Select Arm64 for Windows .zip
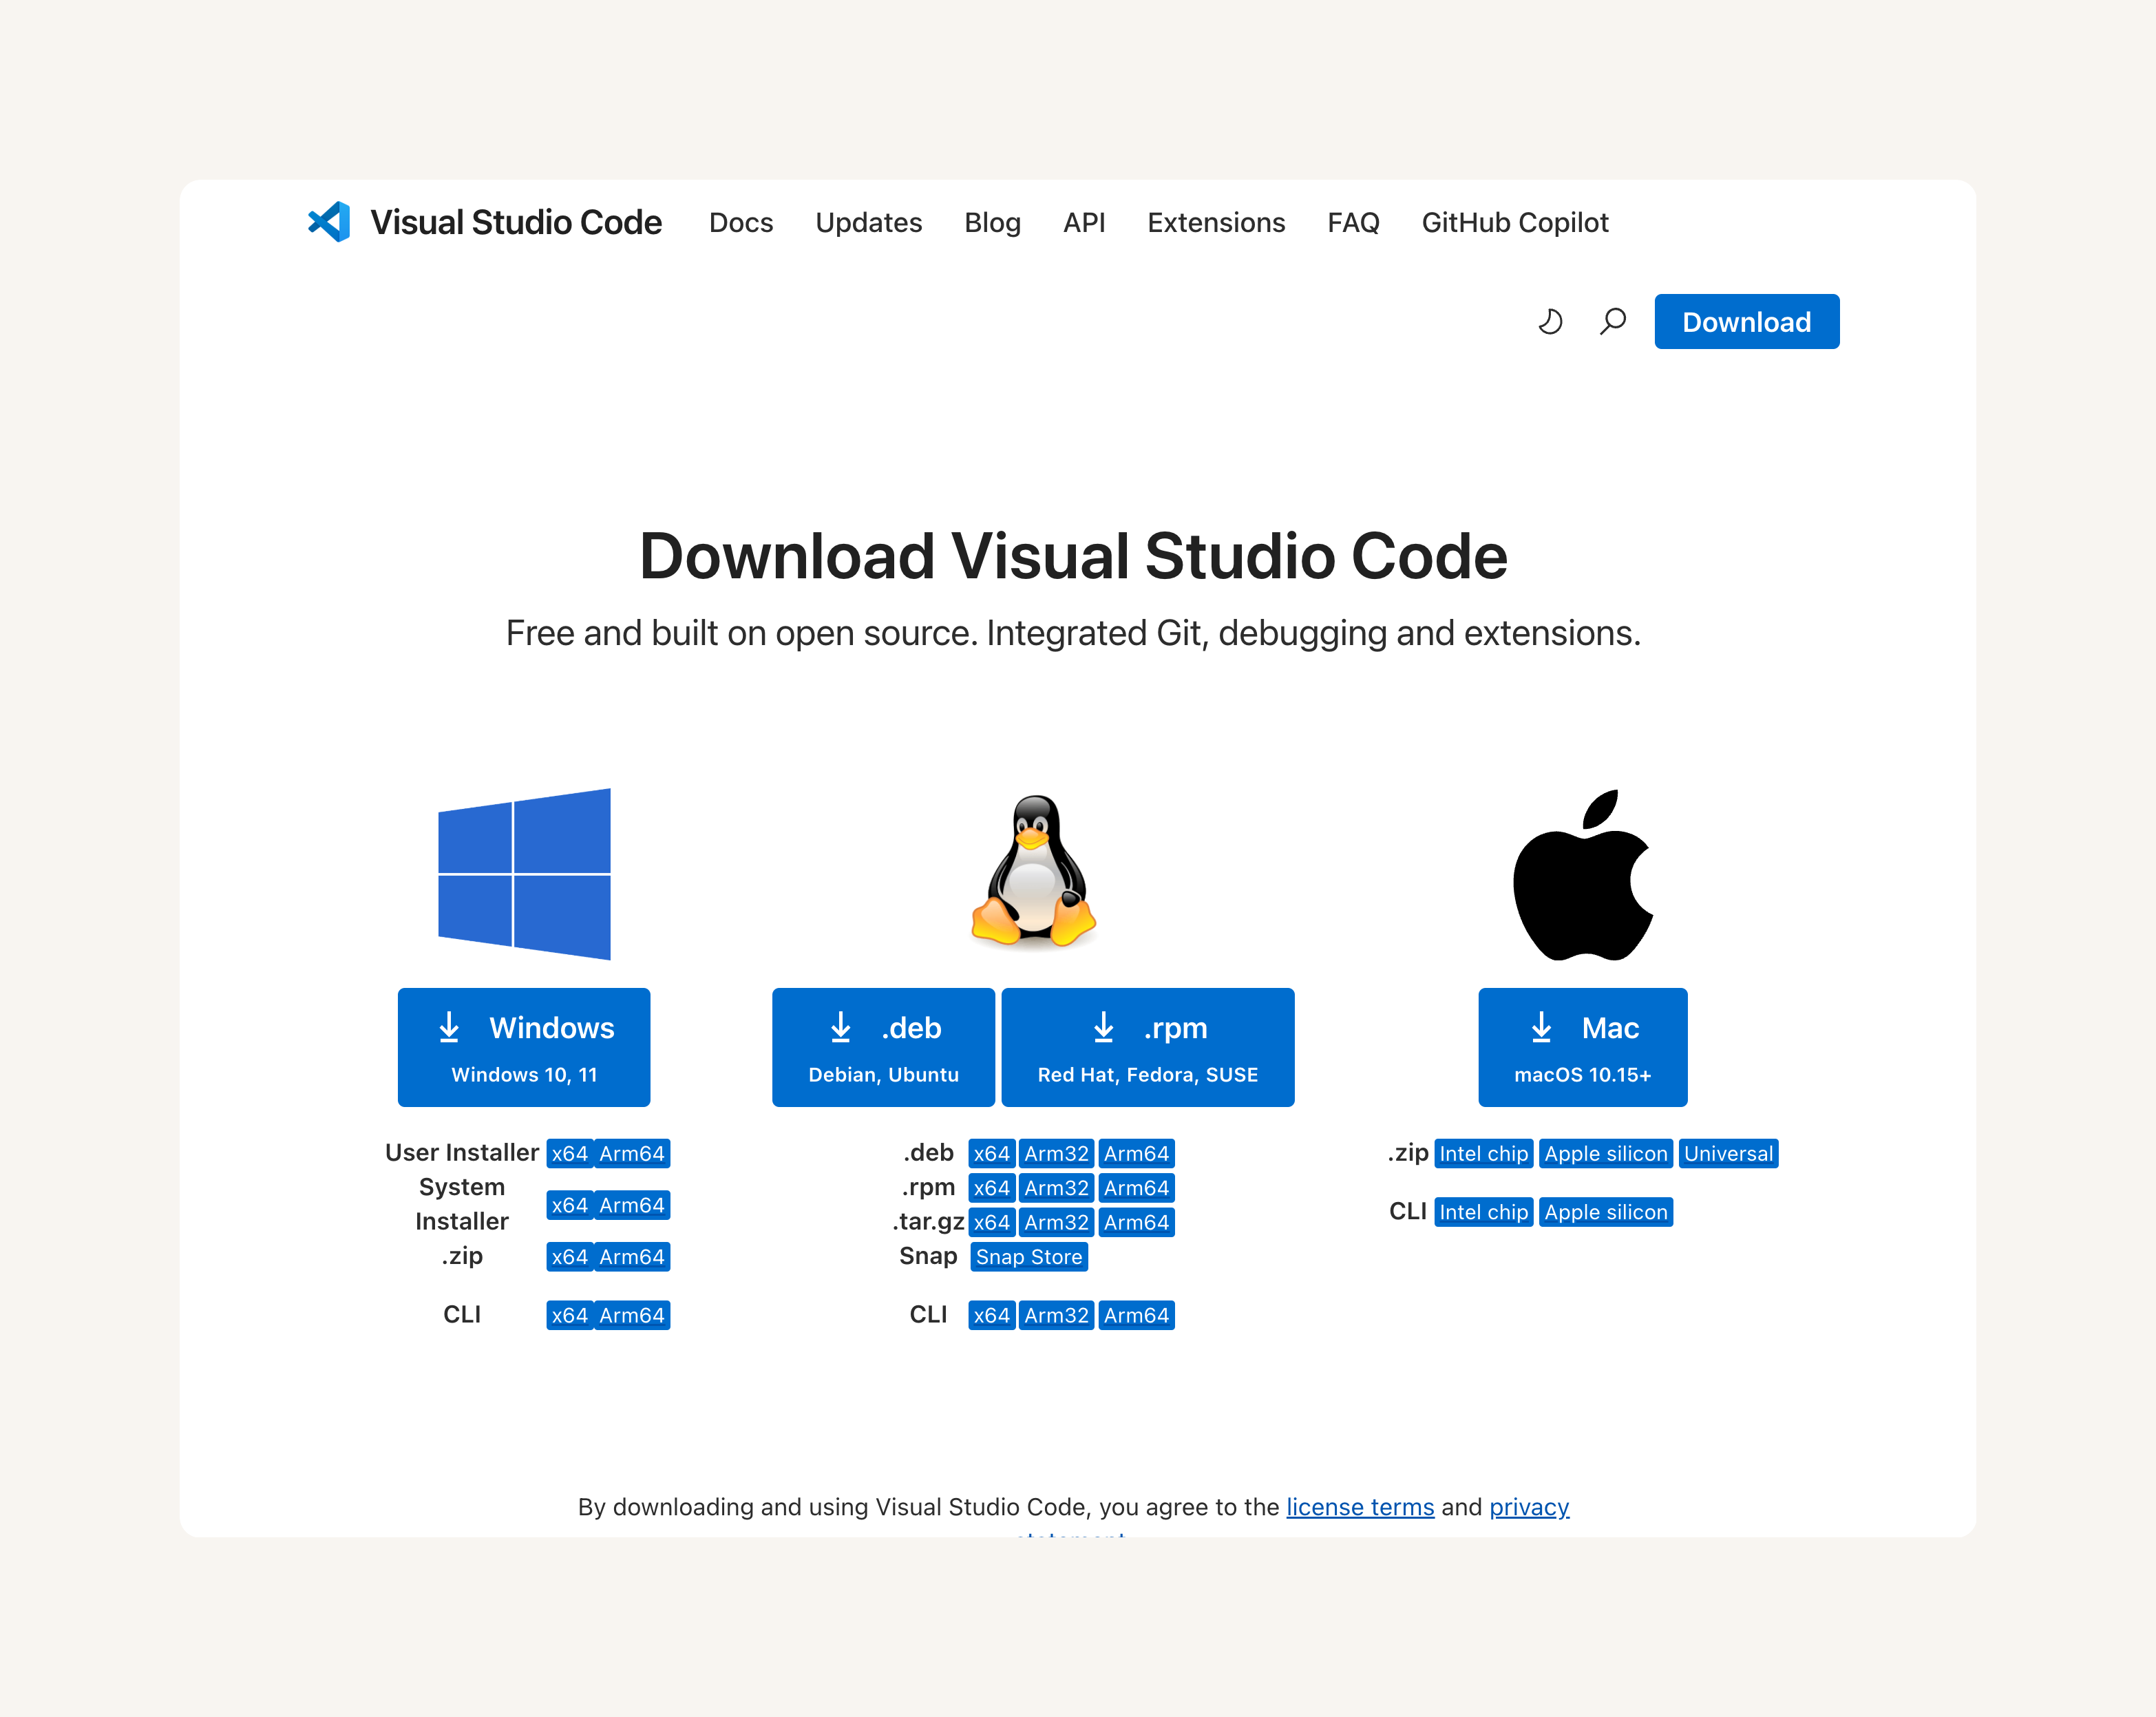2156x1717 pixels. click(x=632, y=1257)
